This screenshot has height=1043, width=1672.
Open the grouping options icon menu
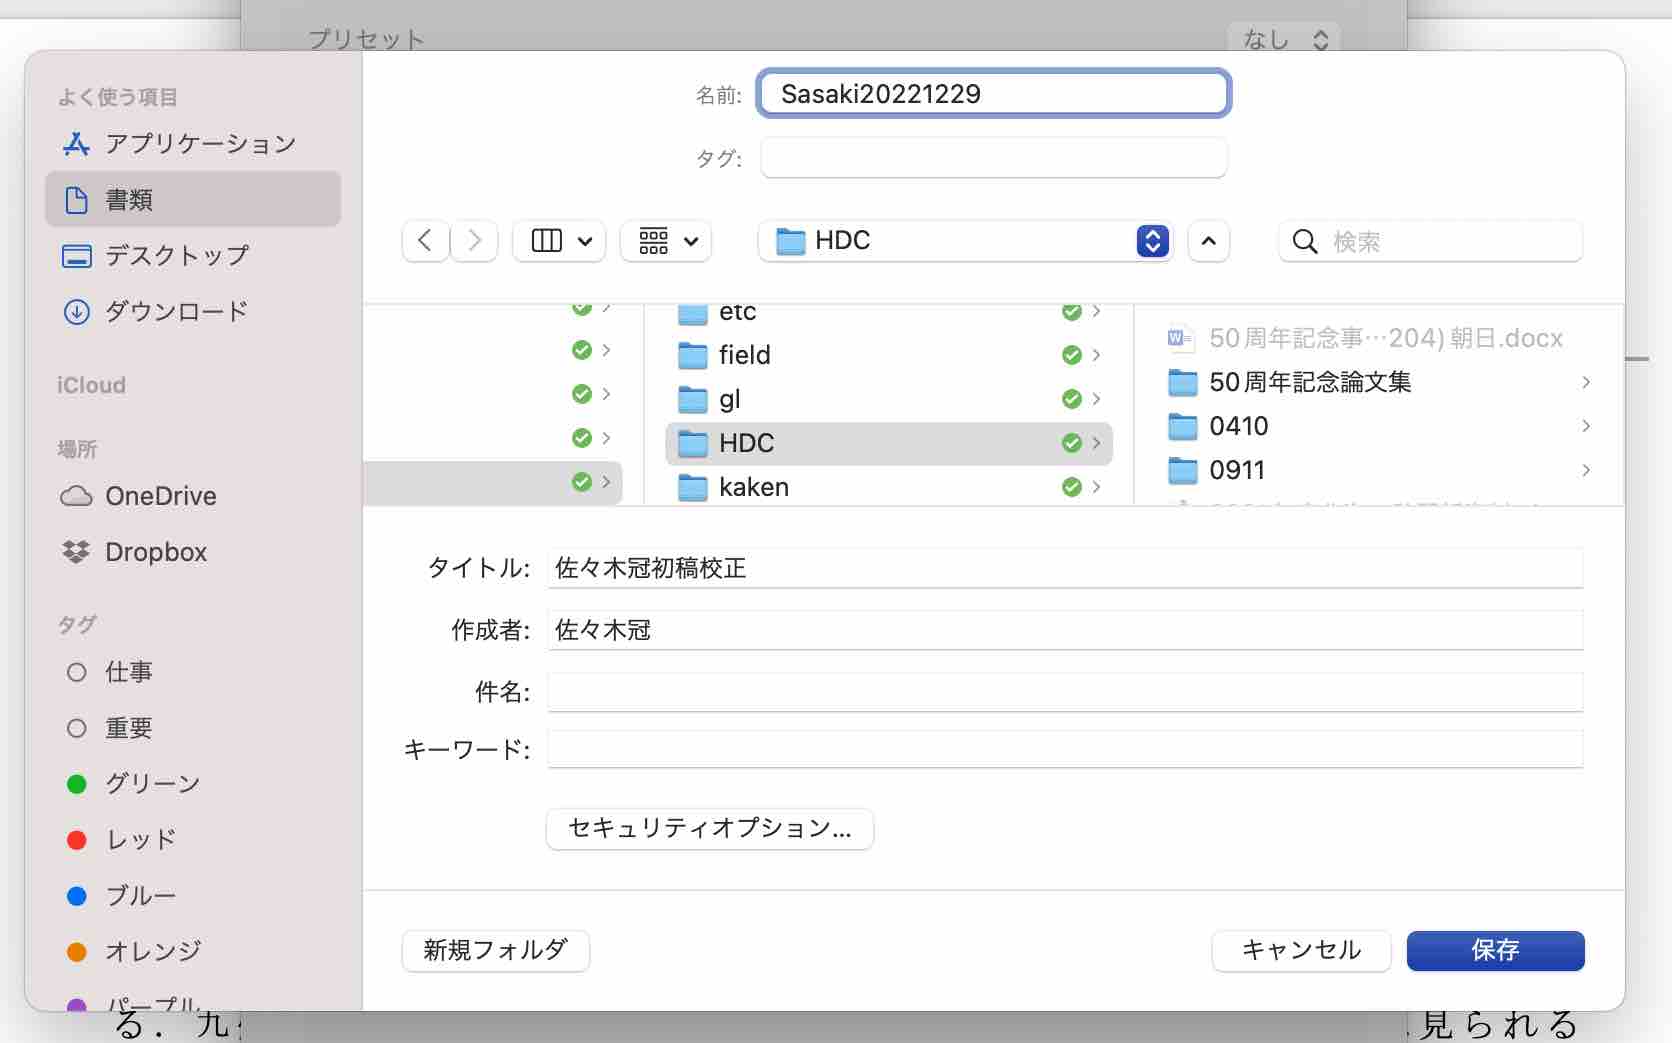point(666,241)
